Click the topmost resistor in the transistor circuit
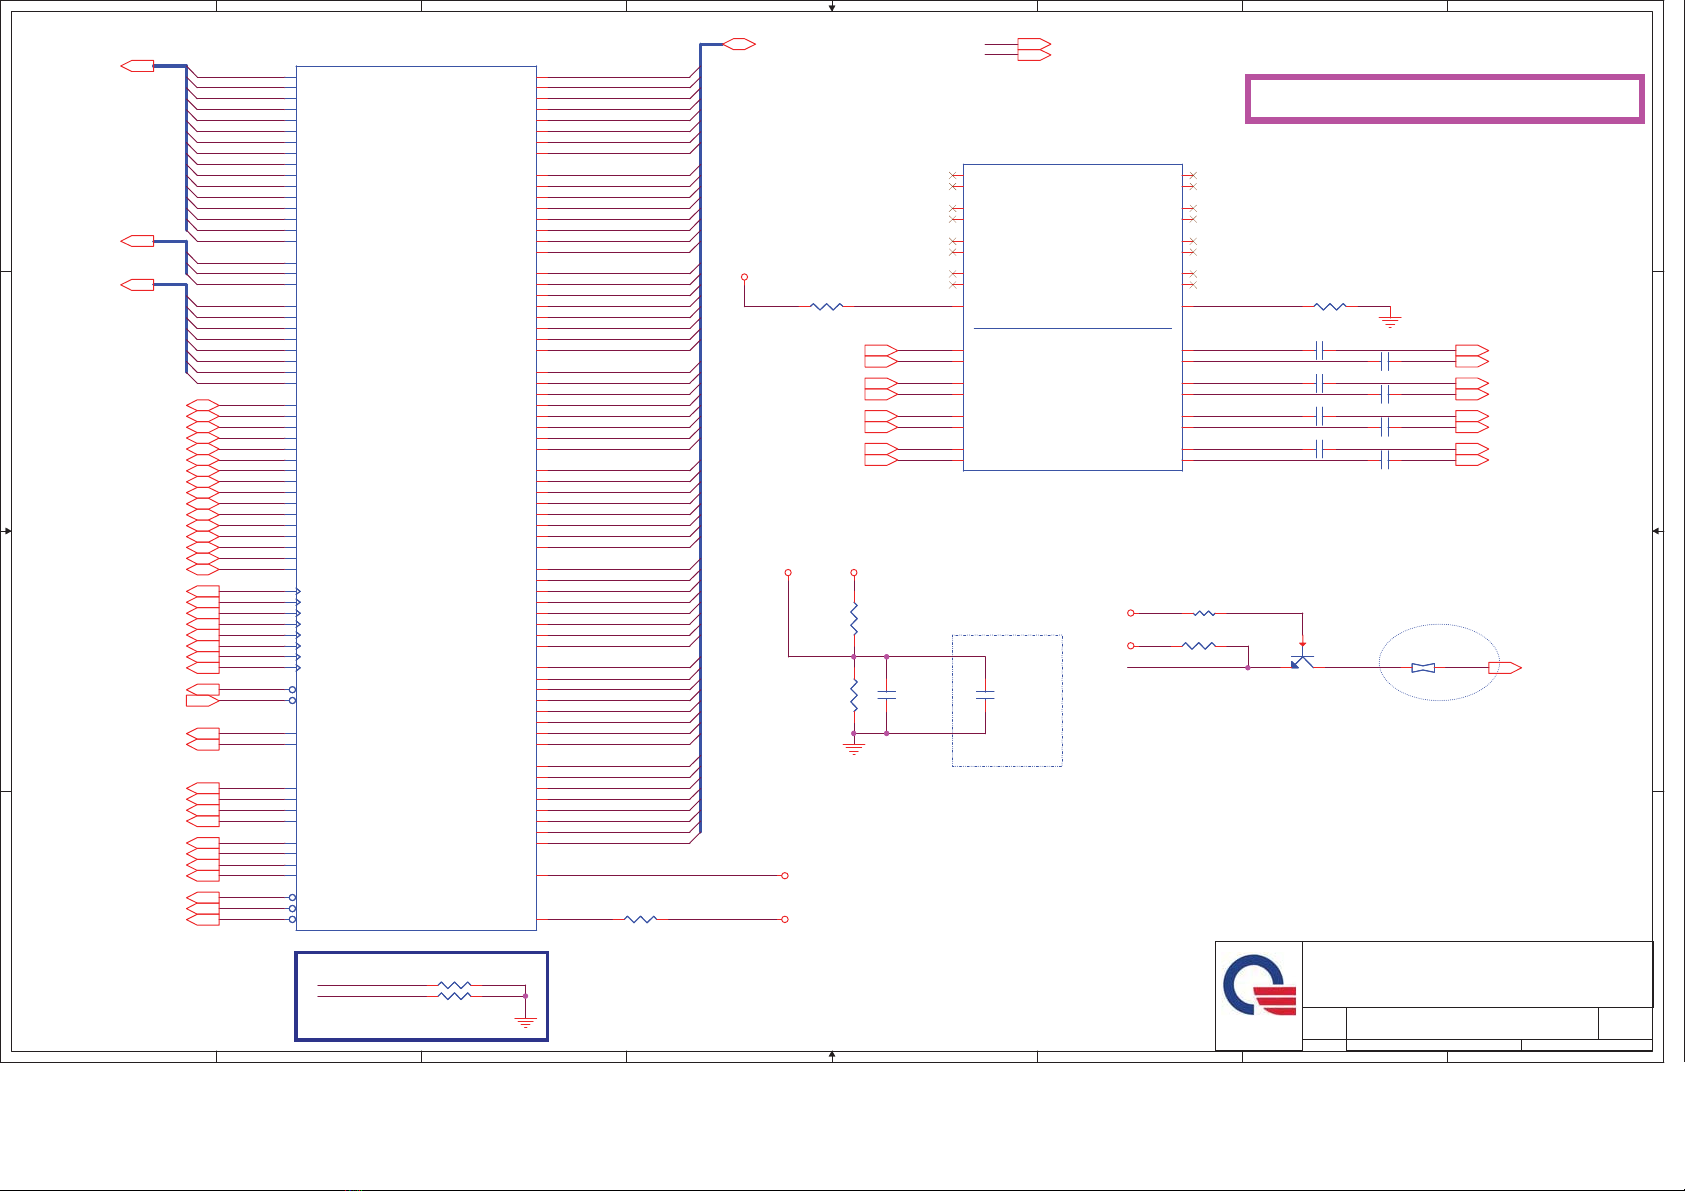This screenshot has height=1191, width=1685. pos(1204,613)
